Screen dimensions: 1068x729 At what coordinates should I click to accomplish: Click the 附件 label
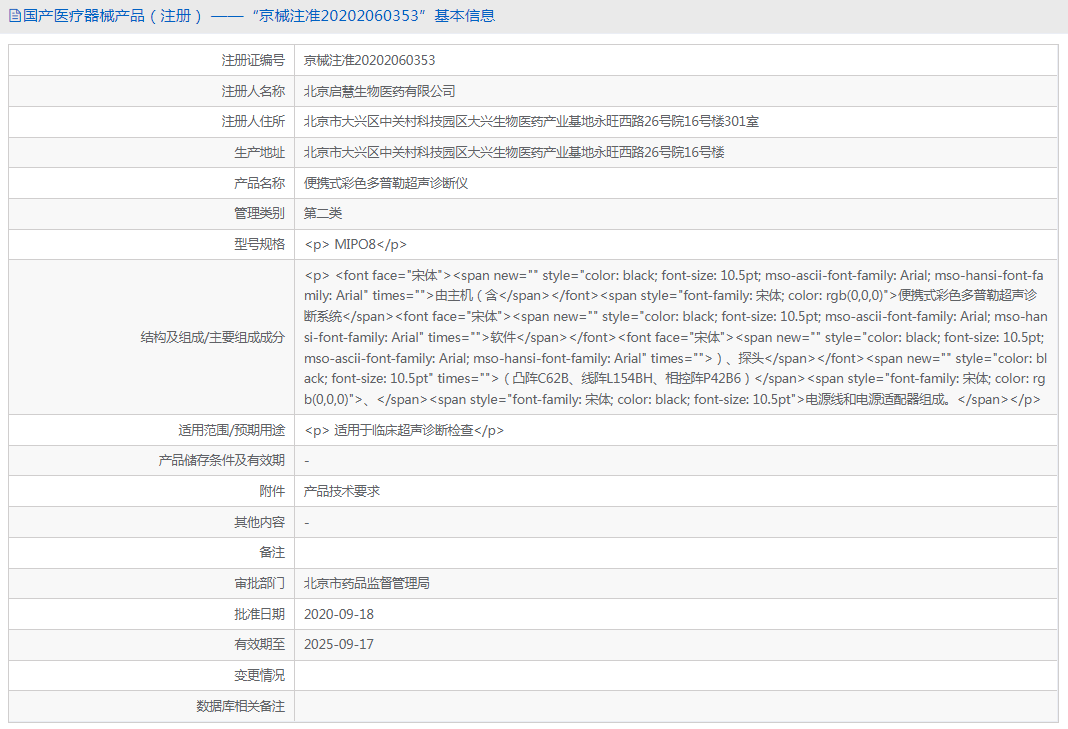coord(272,491)
